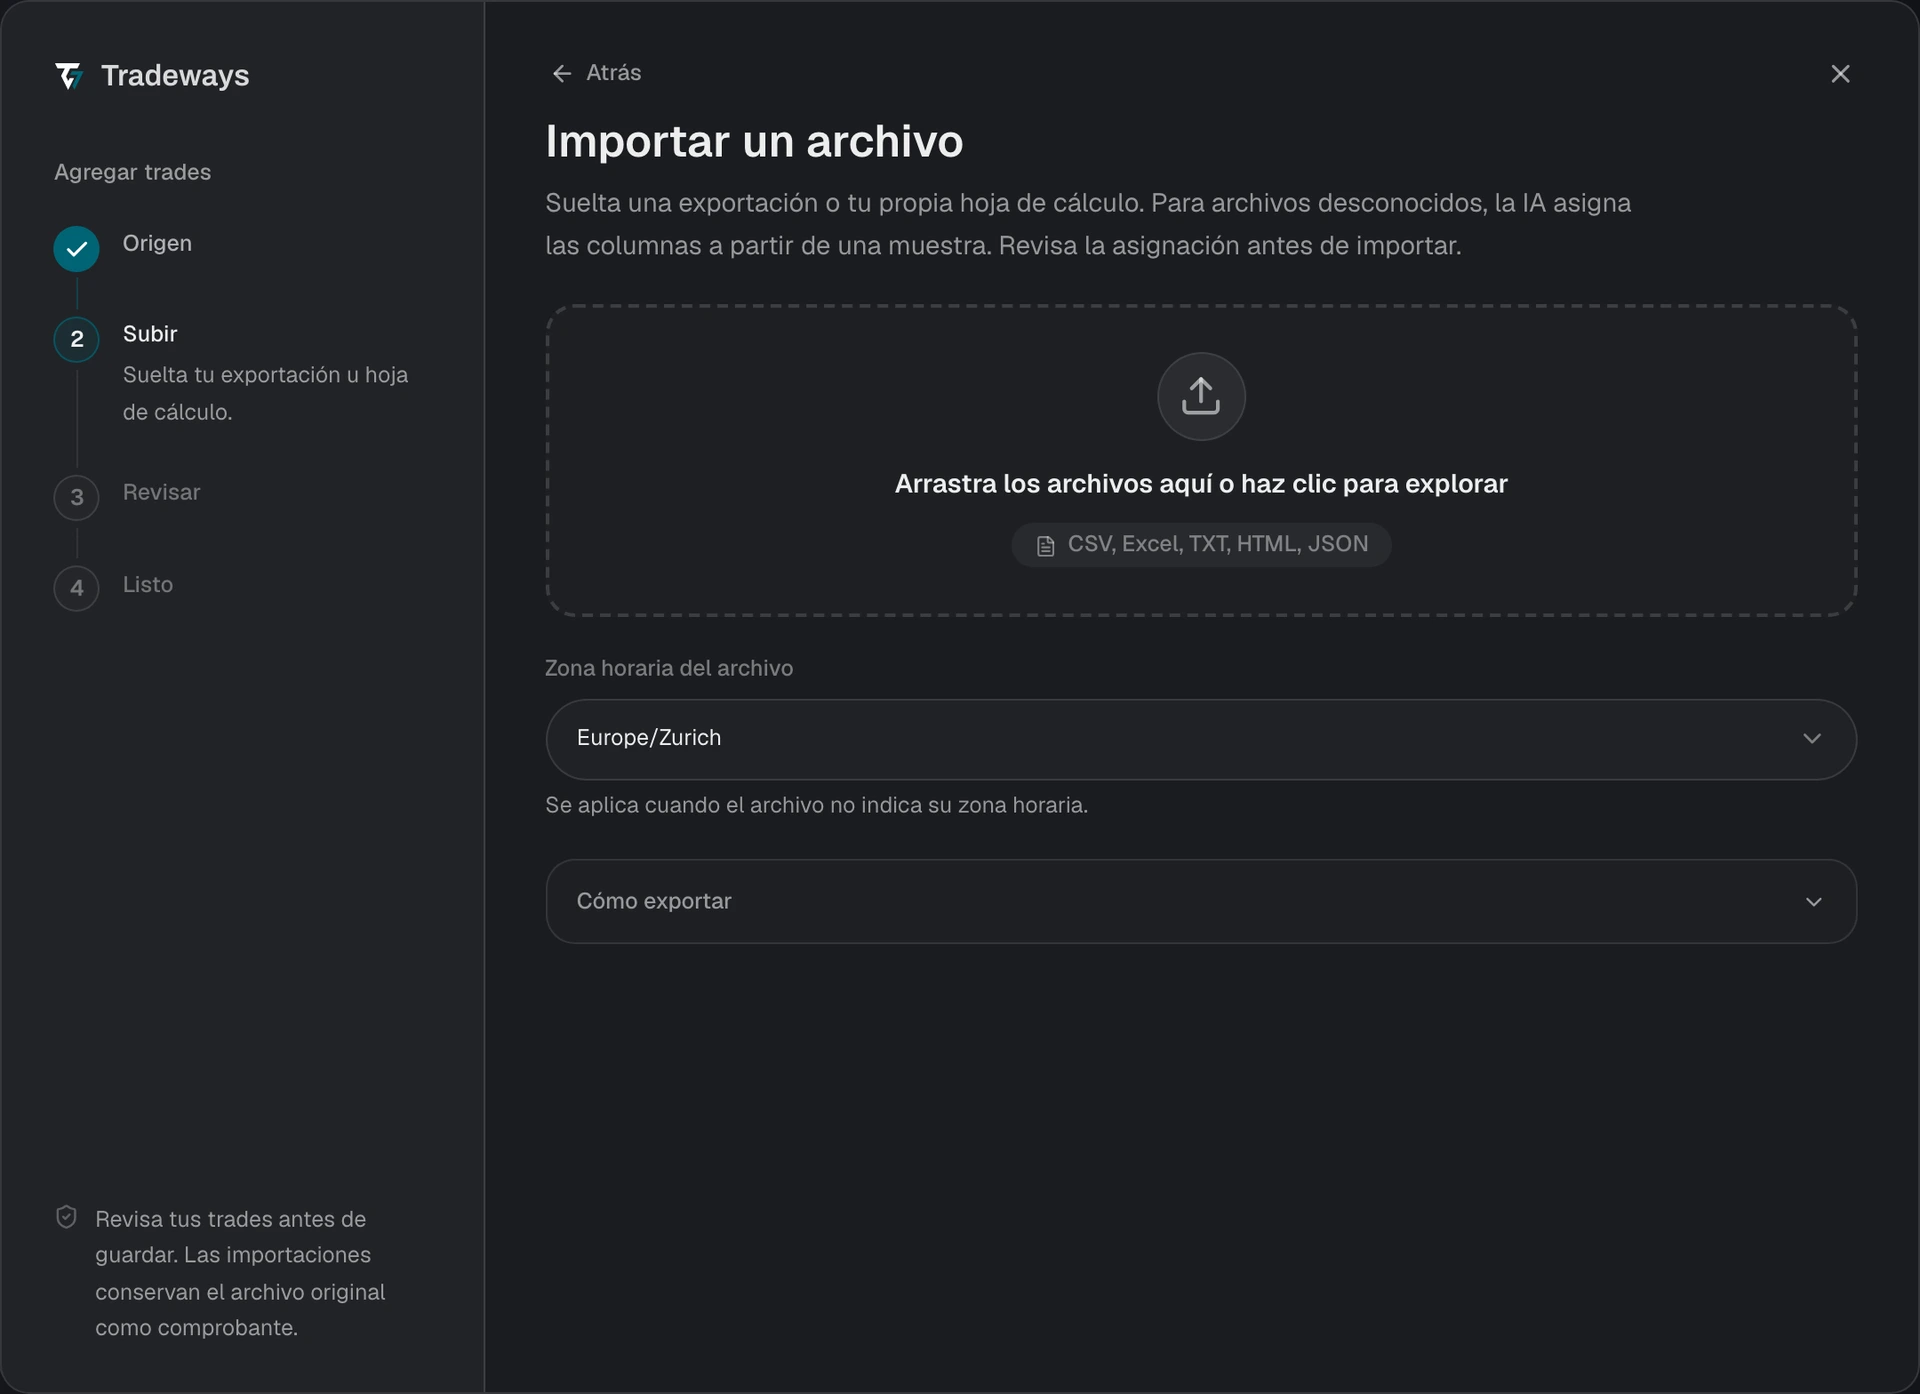Close the import dialog with the X
Image resolution: width=1920 pixels, height=1394 pixels.
pyautogui.click(x=1840, y=74)
